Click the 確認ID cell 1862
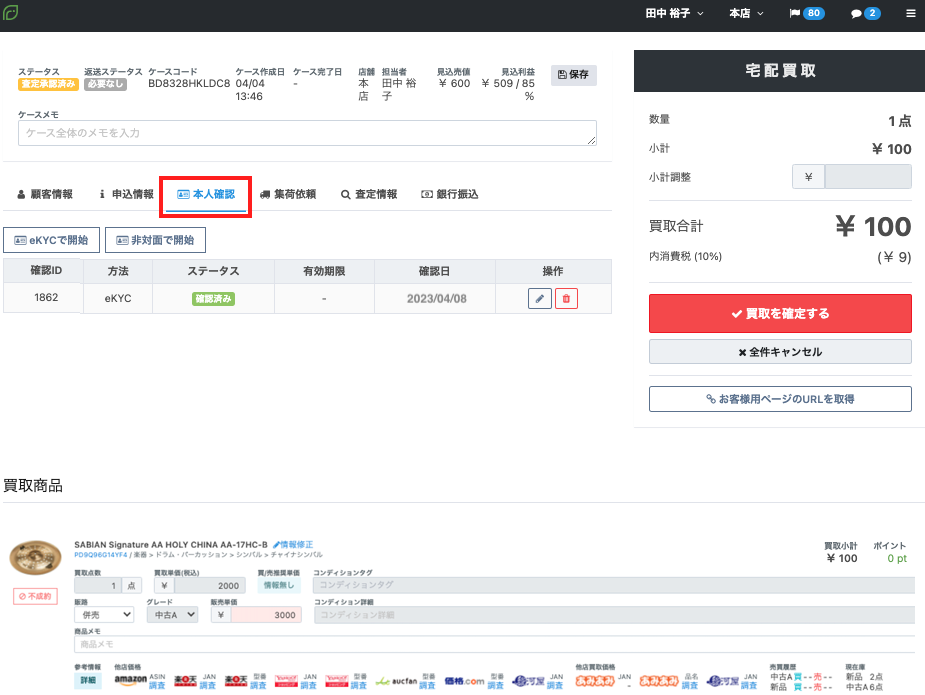 coord(46,297)
